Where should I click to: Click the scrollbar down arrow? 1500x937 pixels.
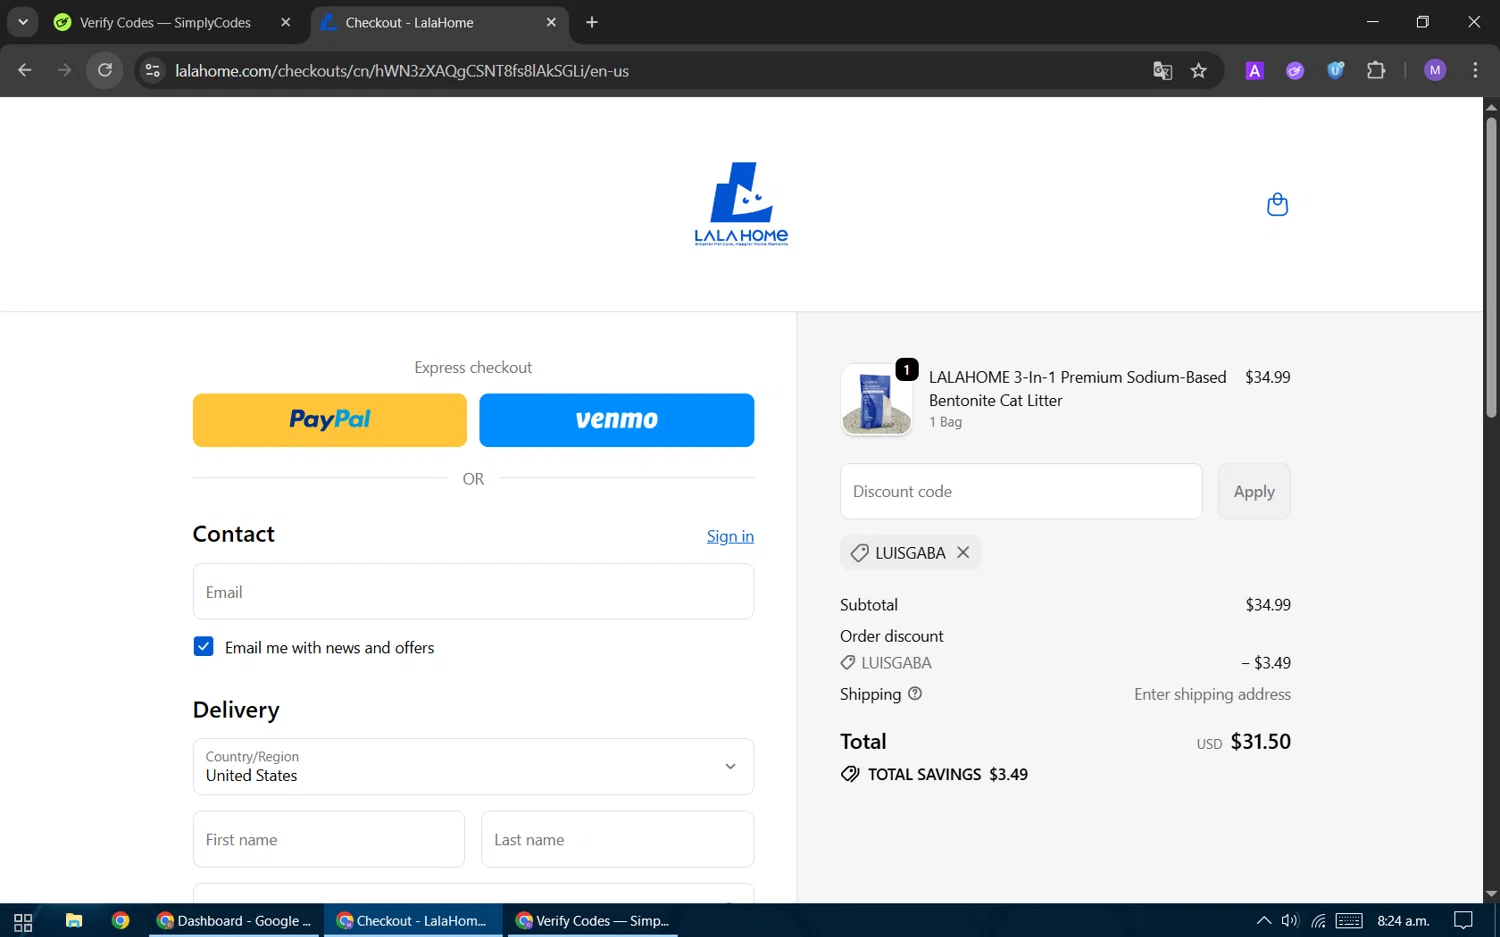point(1491,894)
